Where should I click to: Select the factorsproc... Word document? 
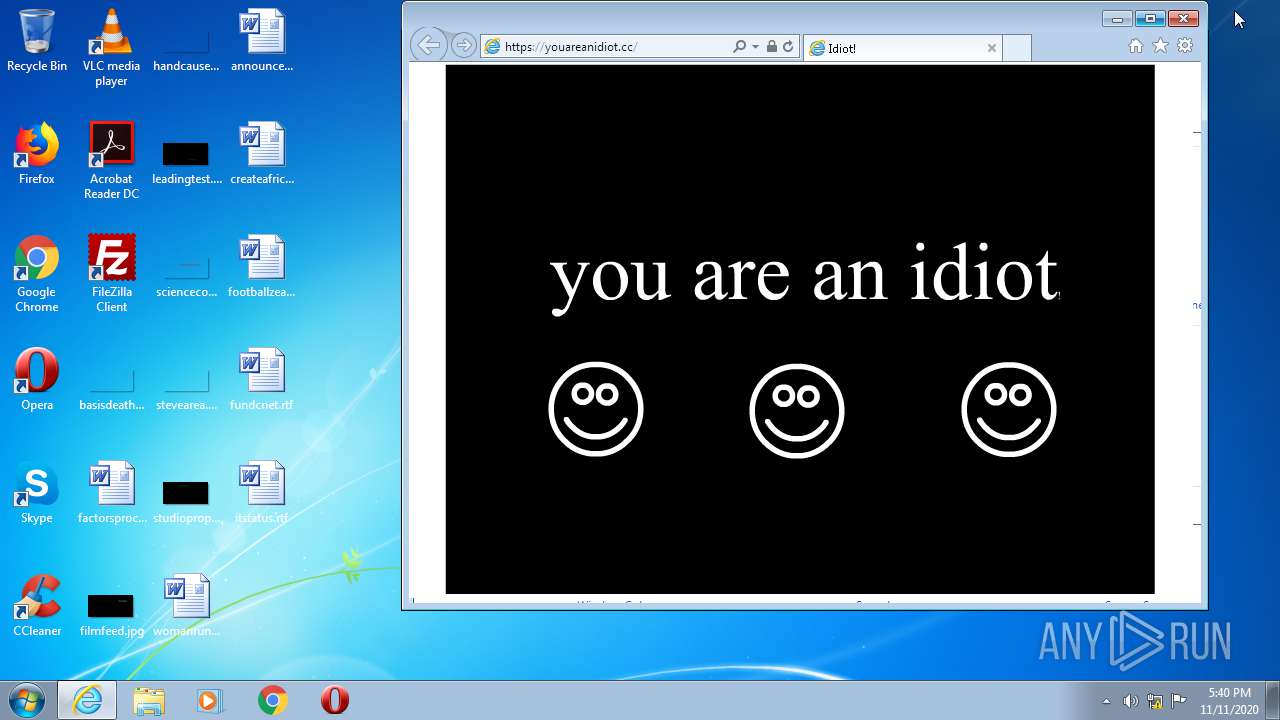[111, 493]
